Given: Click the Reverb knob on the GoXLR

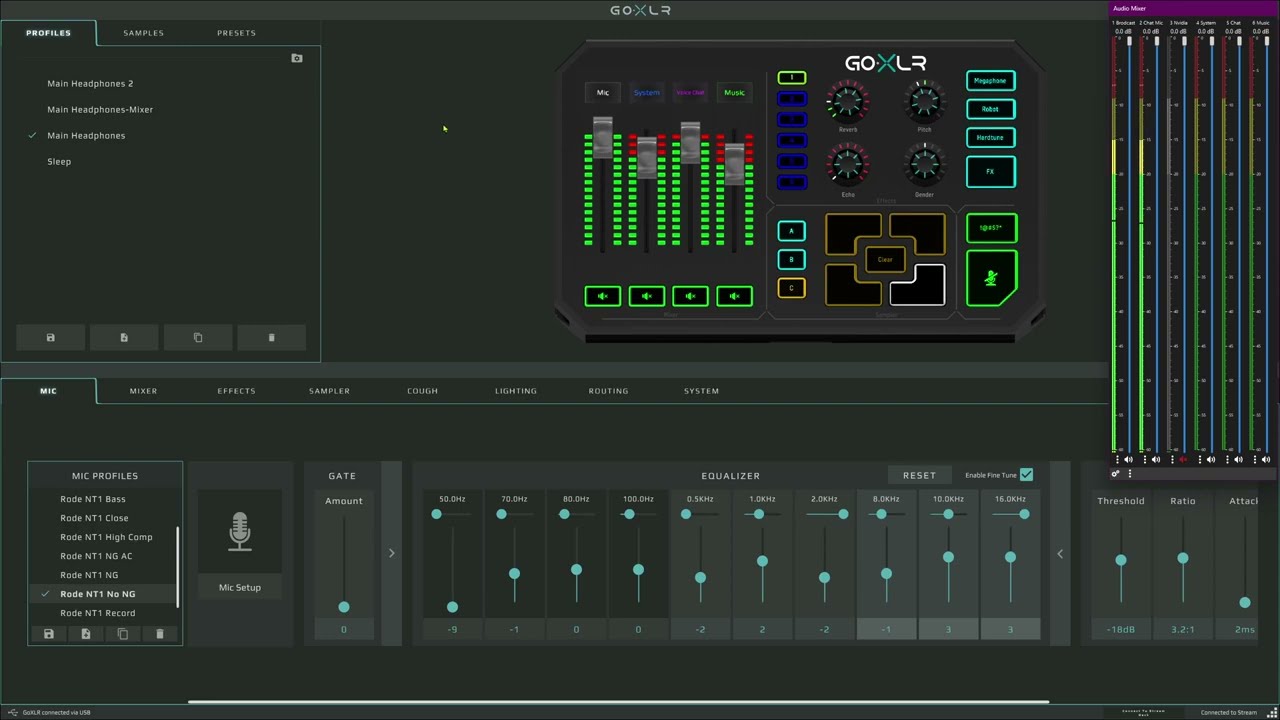Looking at the screenshot, I should pos(848,102).
